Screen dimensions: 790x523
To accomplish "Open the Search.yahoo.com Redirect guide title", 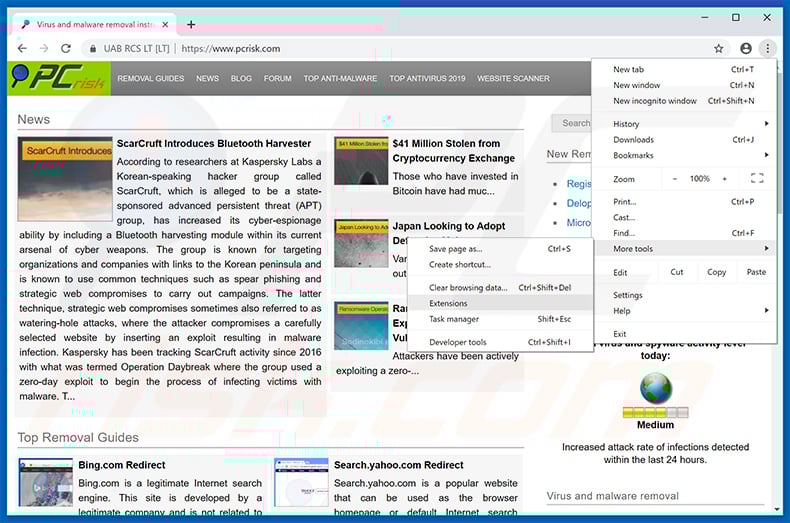I will [399, 465].
